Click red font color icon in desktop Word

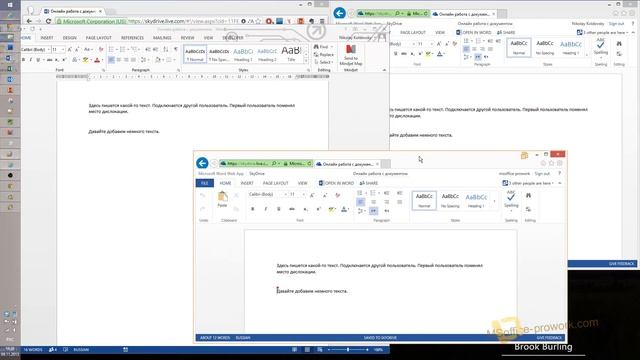(97, 60)
